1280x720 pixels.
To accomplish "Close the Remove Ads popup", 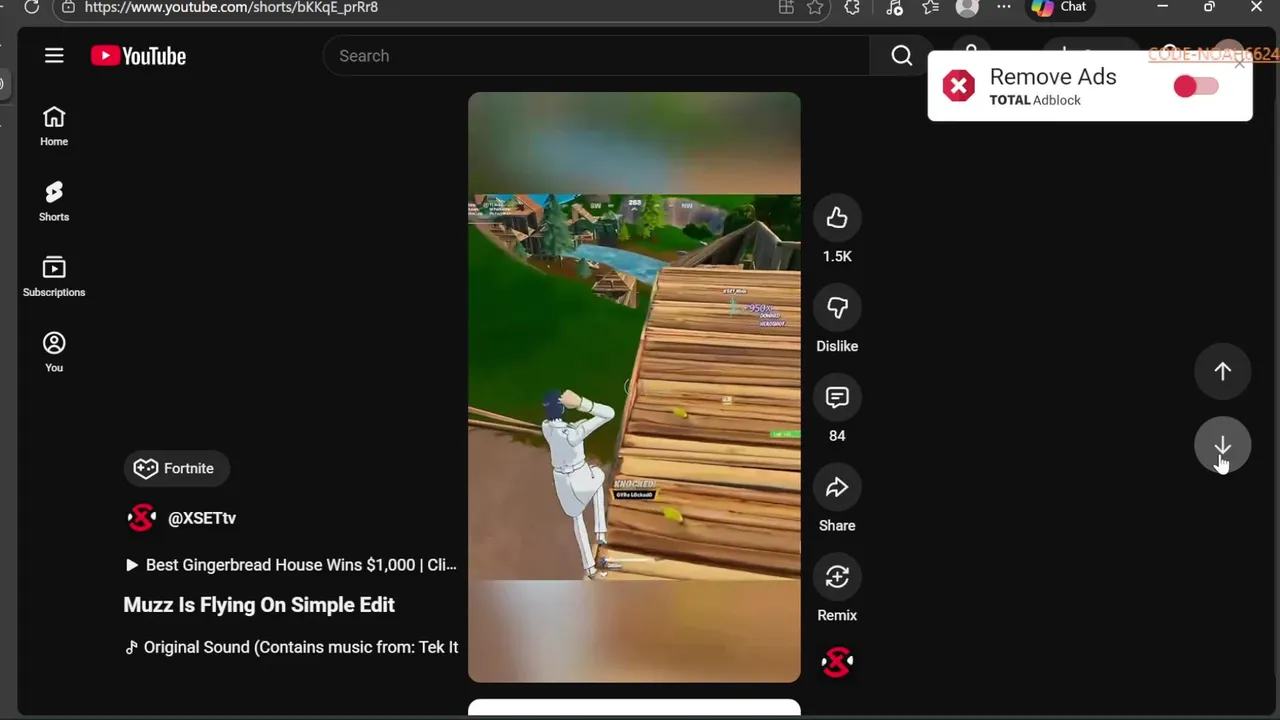I will point(1239,62).
